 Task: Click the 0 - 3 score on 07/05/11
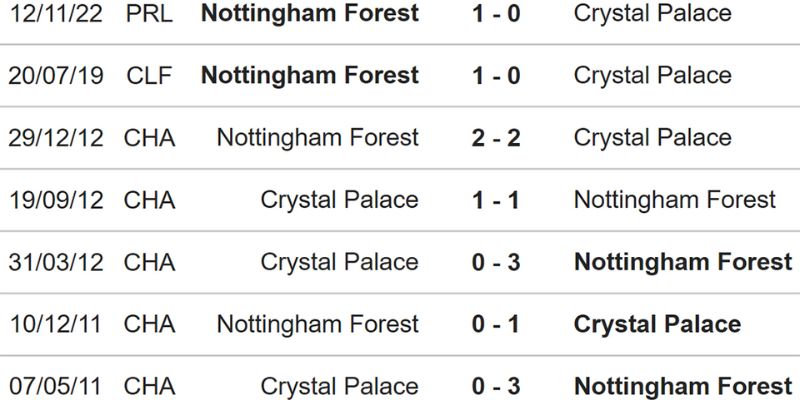496,386
